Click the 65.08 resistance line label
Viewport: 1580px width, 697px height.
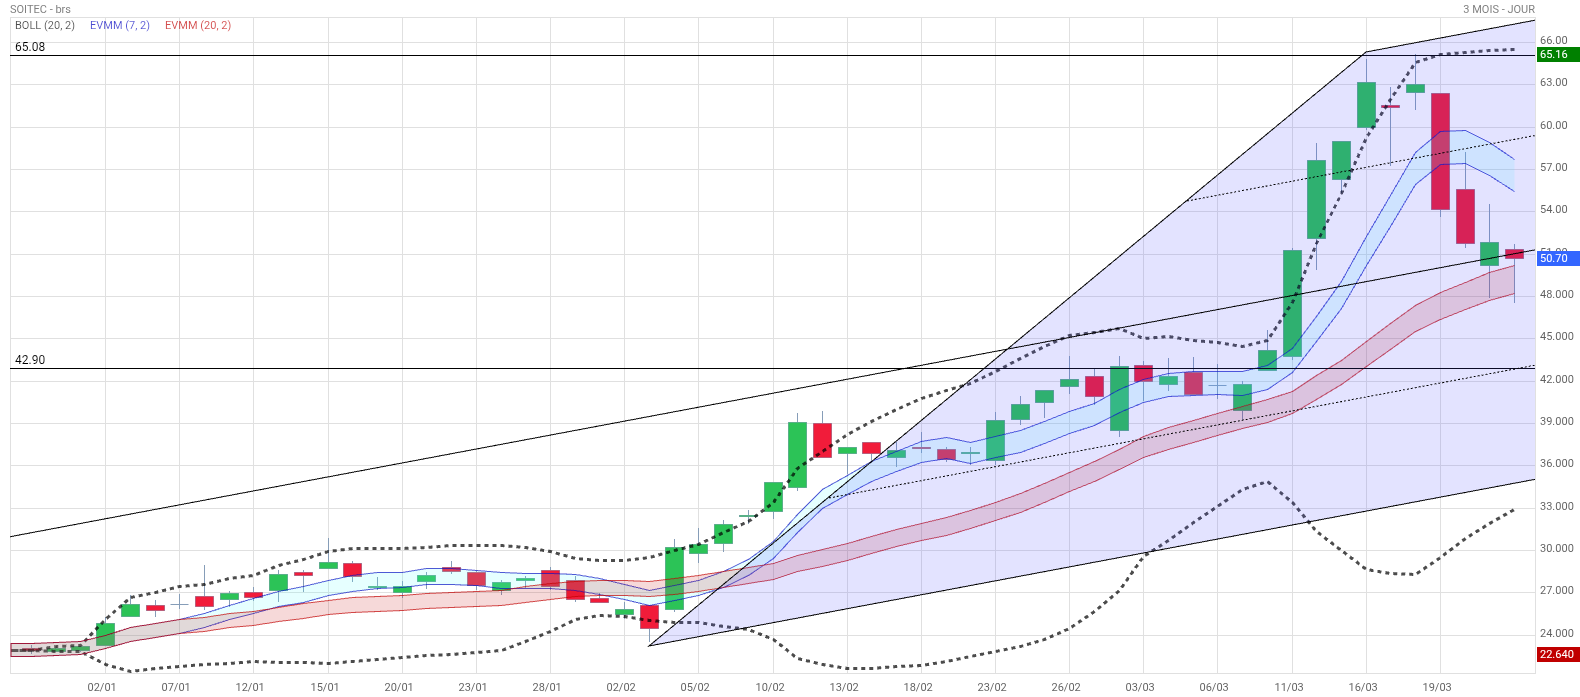tap(30, 47)
